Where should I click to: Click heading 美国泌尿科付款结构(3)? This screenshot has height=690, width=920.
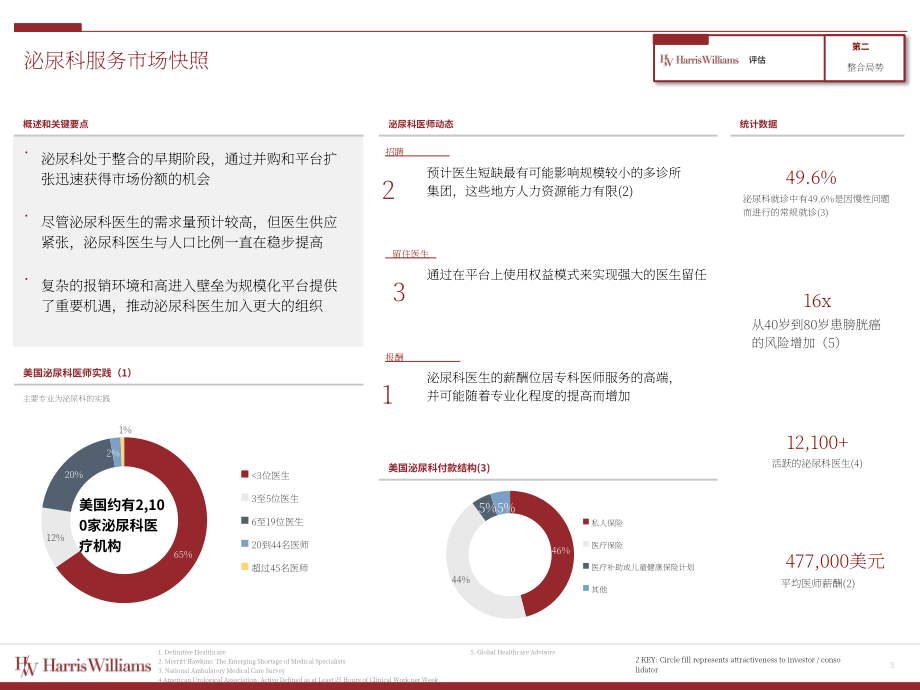439,468
